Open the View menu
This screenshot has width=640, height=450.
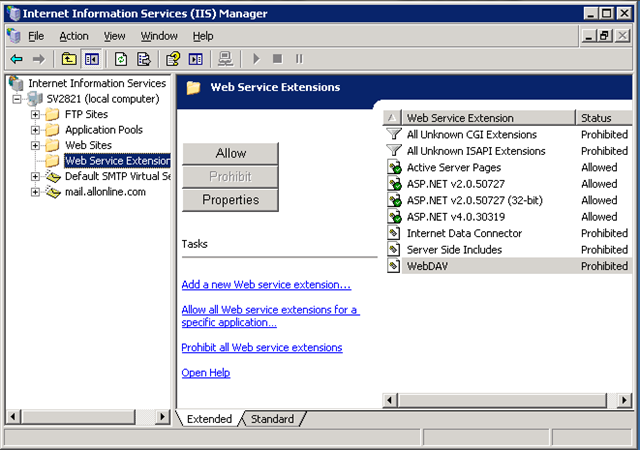(x=114, y=36)
